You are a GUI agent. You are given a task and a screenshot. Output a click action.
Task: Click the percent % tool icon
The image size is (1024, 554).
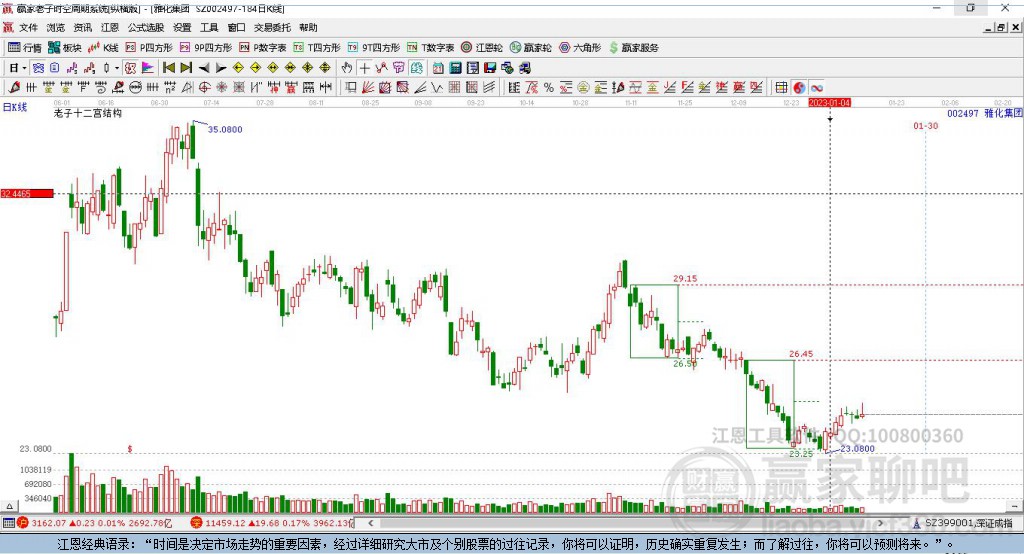point(549,88)
